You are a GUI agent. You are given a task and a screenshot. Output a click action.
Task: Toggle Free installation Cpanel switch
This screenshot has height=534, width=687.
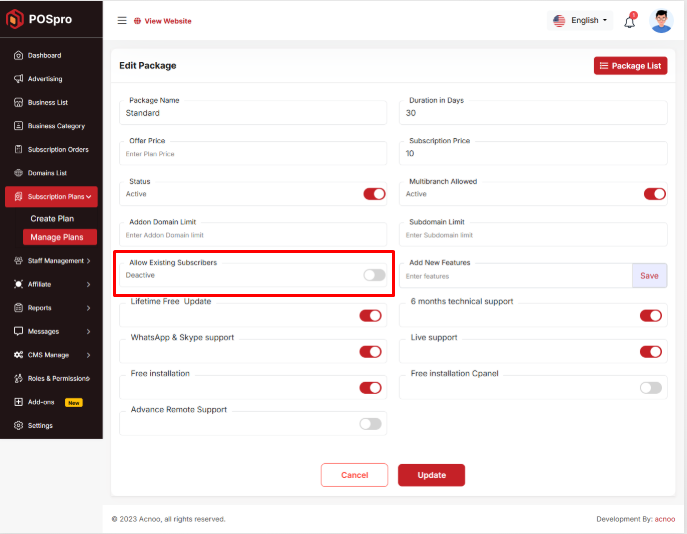(x=650, y=387)
